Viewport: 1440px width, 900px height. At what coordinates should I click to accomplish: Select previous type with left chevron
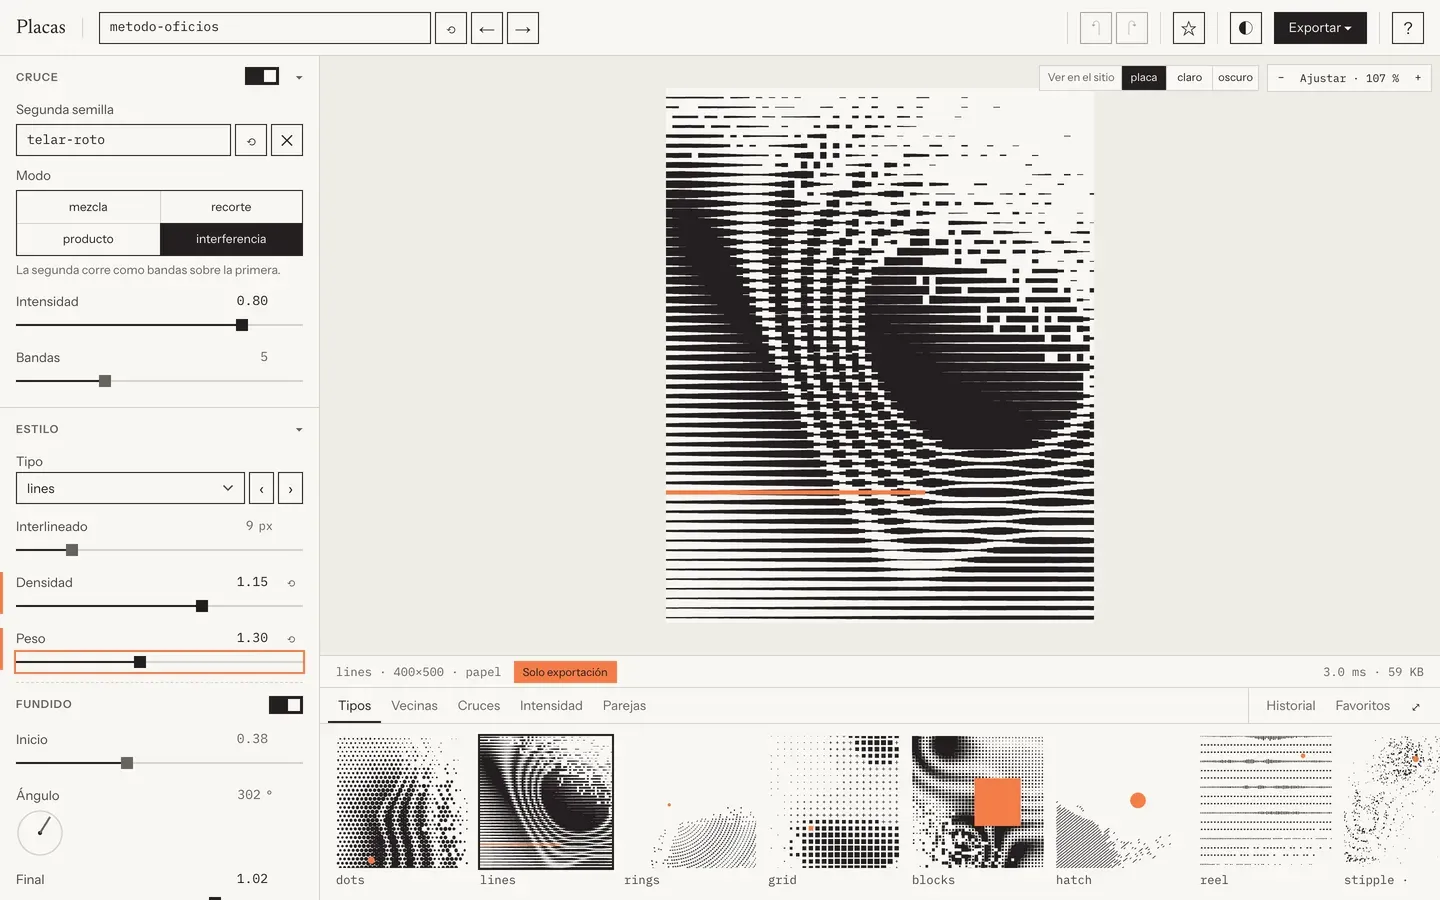coord(261,488)
